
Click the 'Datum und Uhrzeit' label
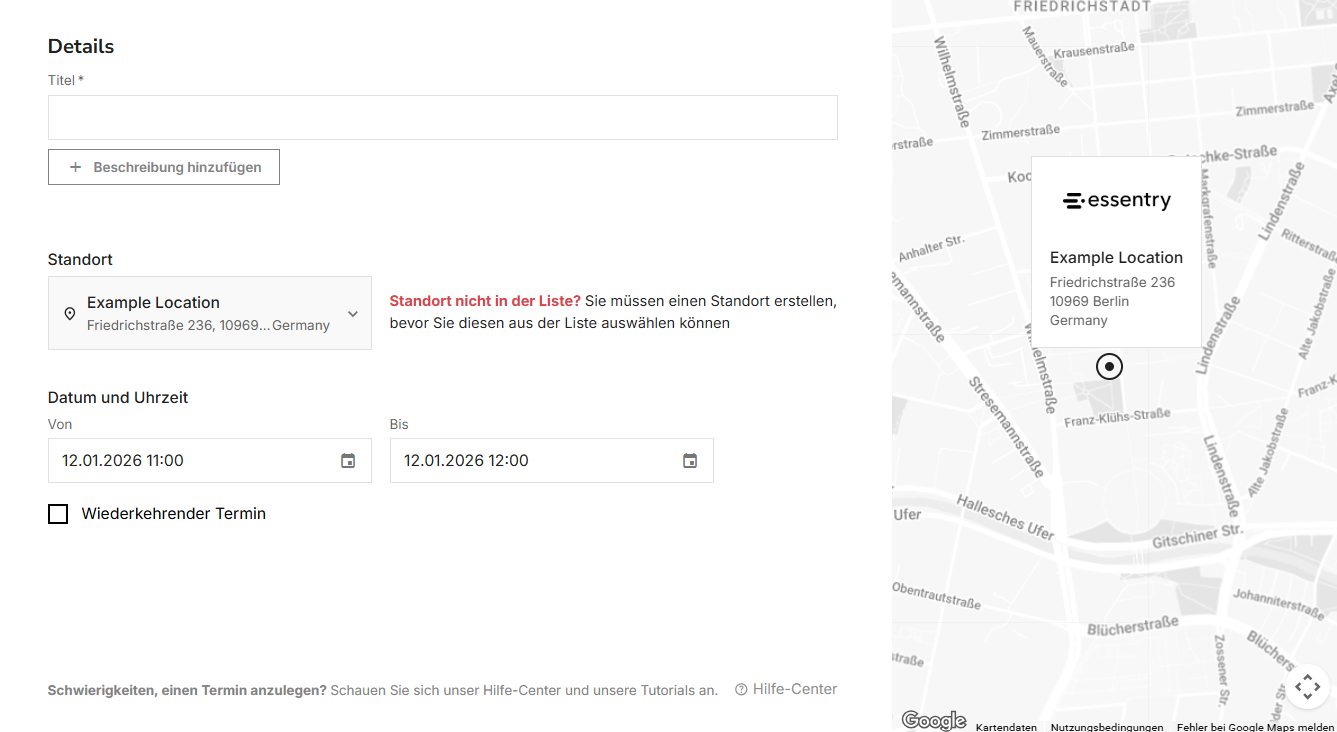(x=118, y=397)
